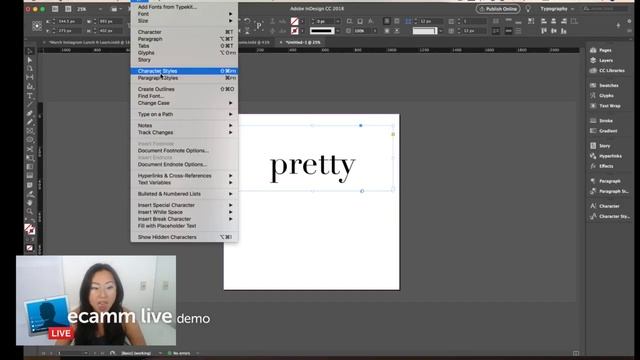Select the Page tool

[30, 68]
